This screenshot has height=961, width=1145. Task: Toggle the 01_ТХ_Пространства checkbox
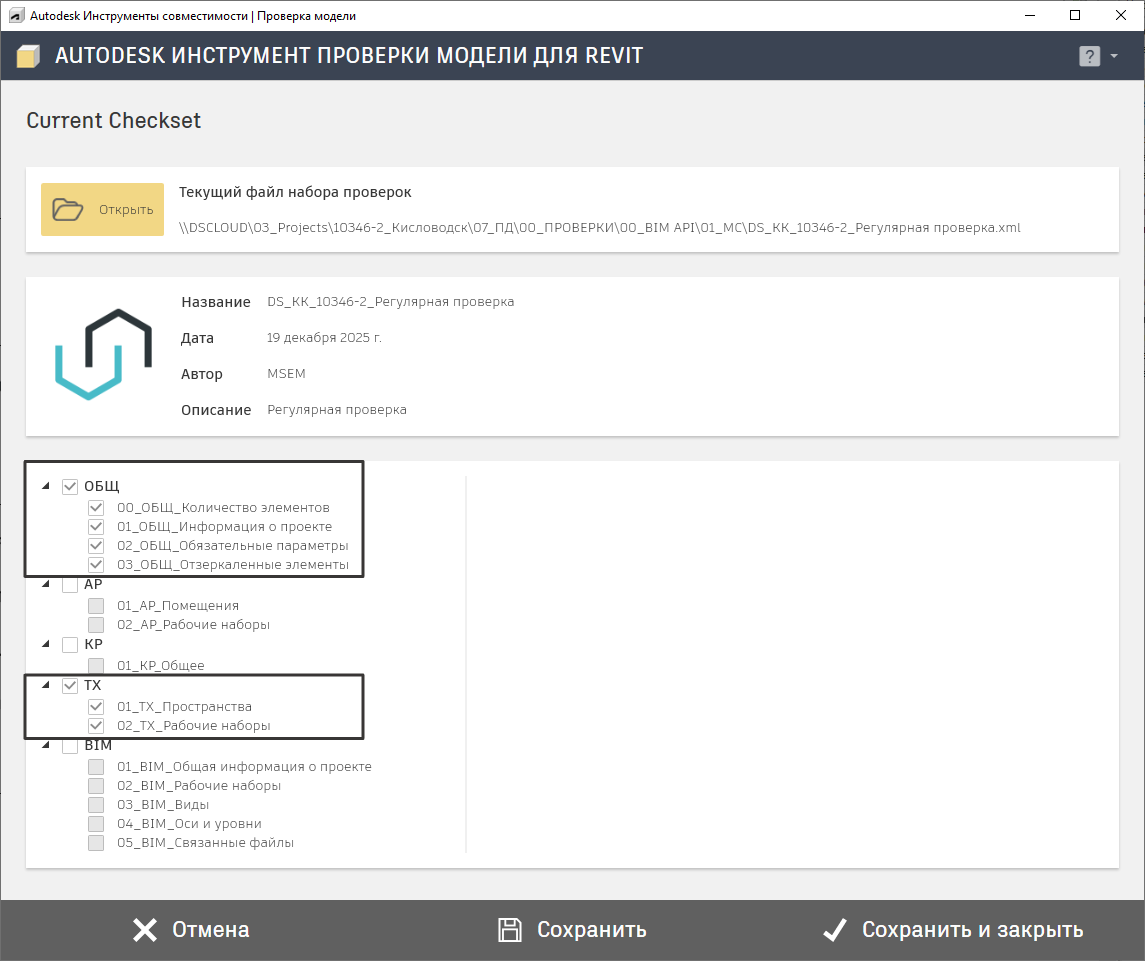(96, 707)
